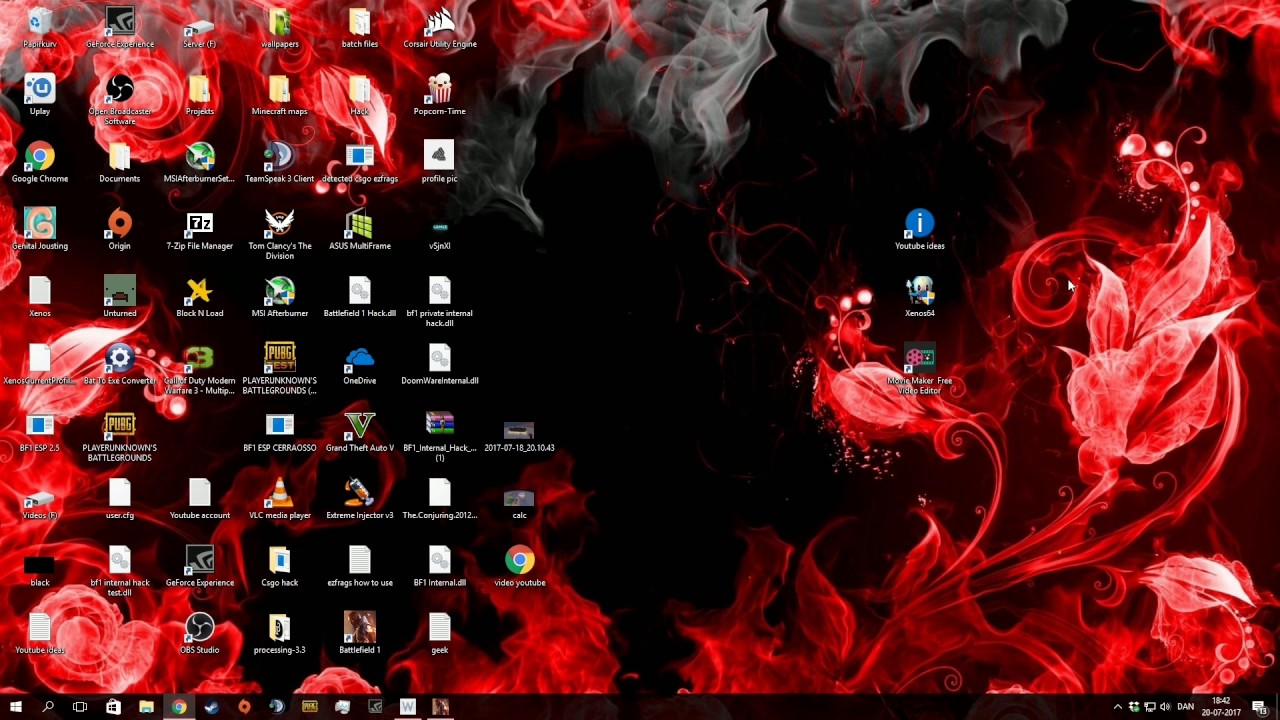Viewport: 1280px width, 720px height.
Task: Select the Unturned game icon
Action: click(x=119, y=296)
